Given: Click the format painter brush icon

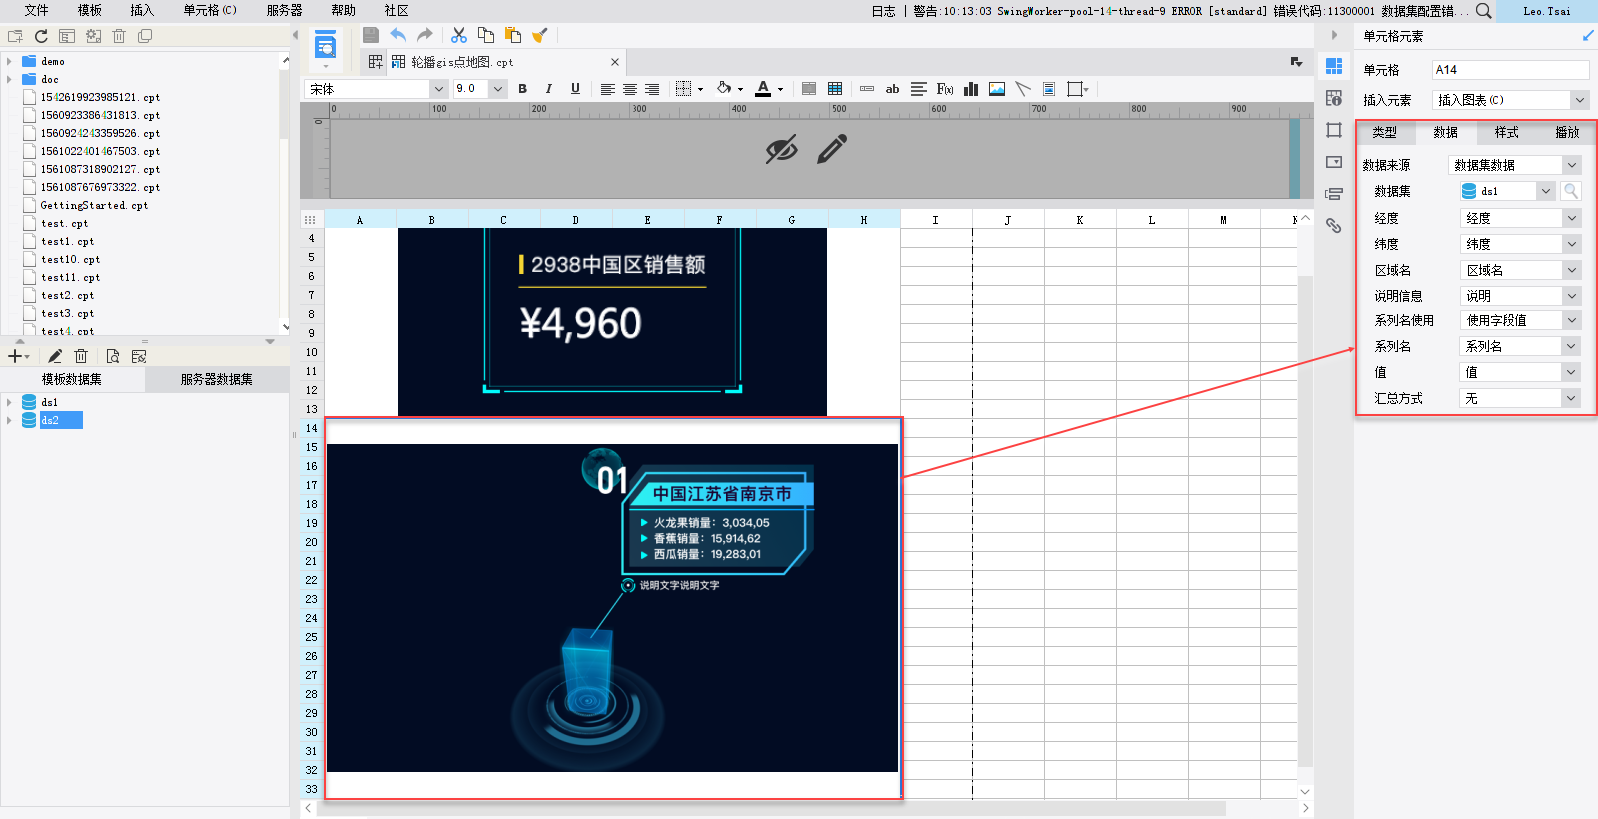Looking at the screenshot, I should [x=540, y=35].
